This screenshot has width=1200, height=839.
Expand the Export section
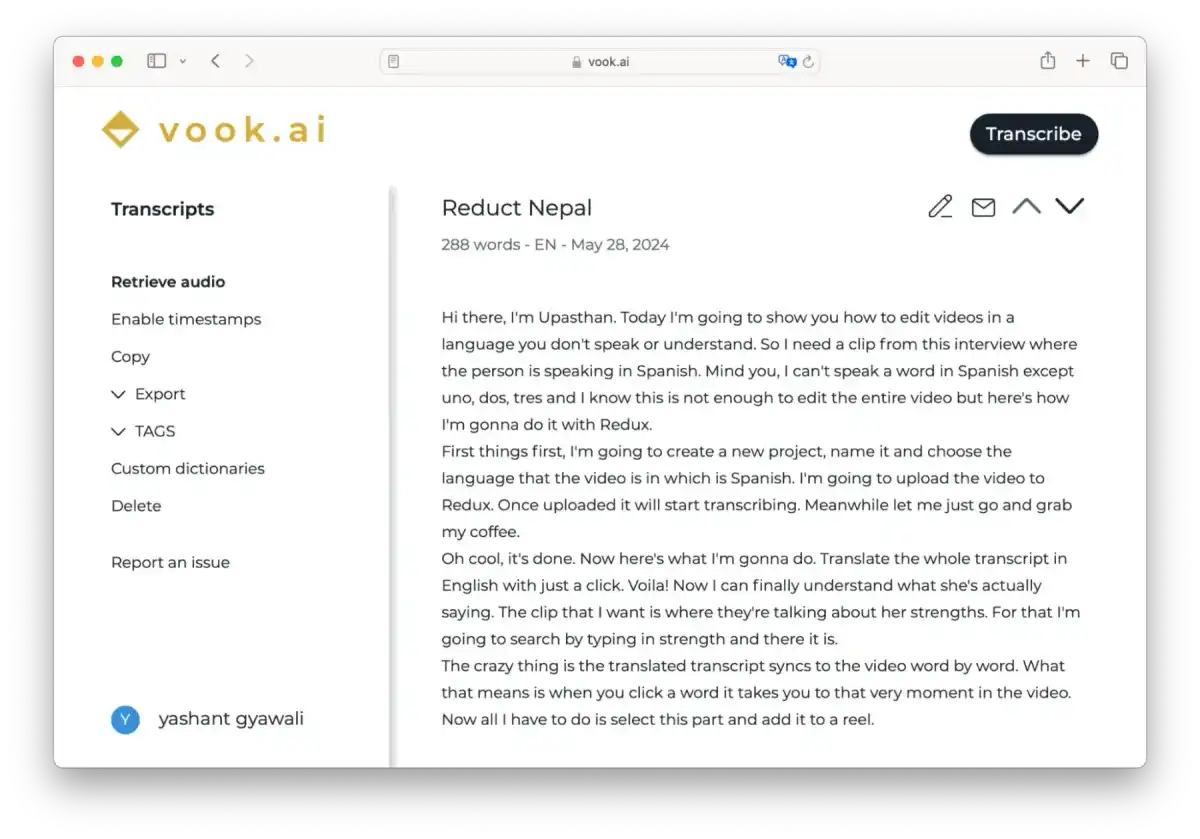(x=148, y=394)
